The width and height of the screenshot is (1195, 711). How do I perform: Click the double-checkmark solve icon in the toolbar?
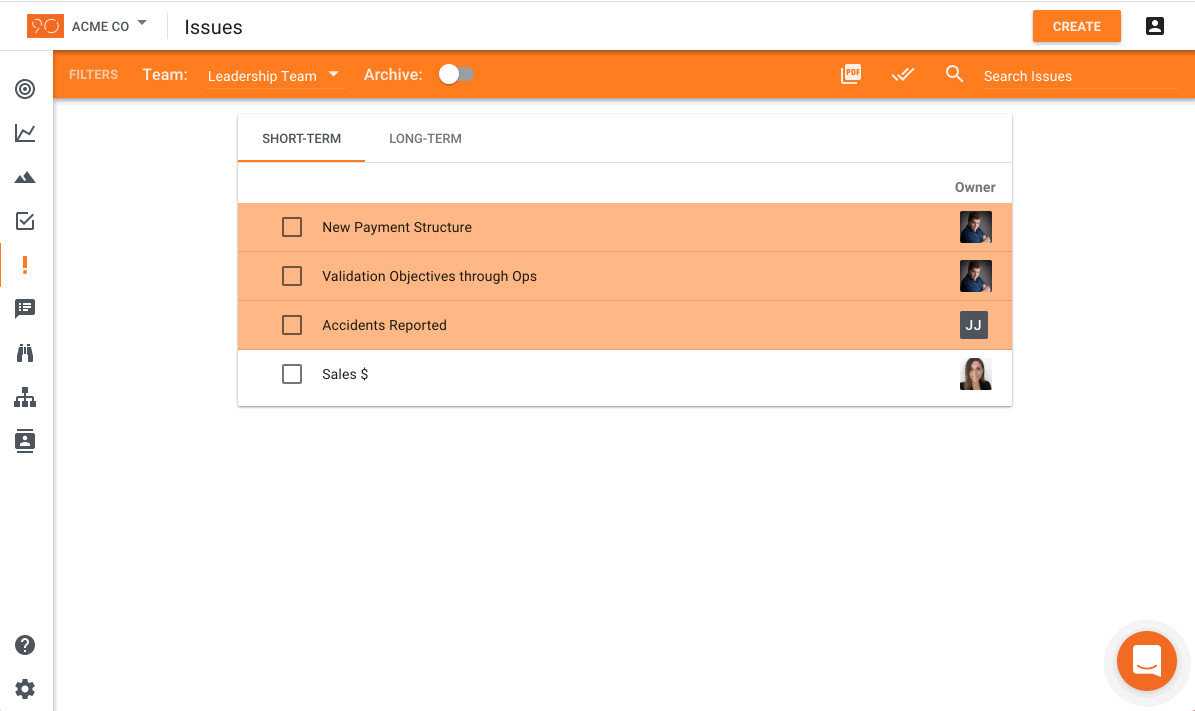903,74
